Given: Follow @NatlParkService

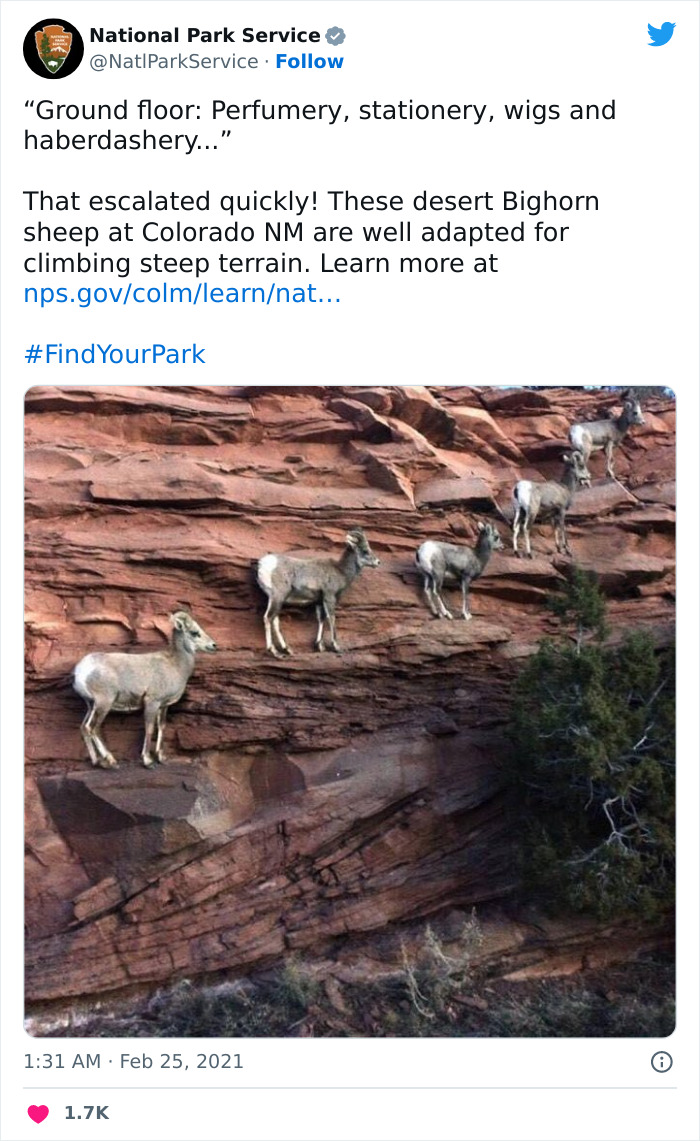Looking at the screenshot, I should tap(310, 61).
